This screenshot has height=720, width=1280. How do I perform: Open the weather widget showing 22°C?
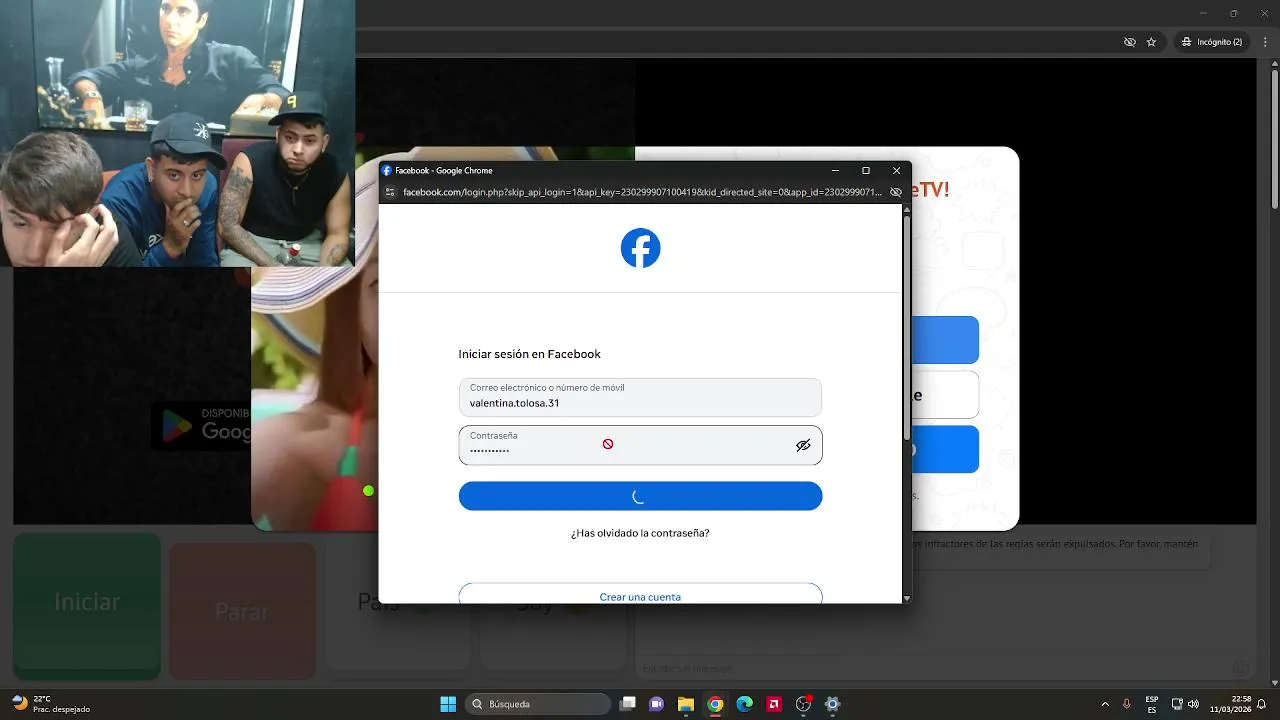[51, 704]
